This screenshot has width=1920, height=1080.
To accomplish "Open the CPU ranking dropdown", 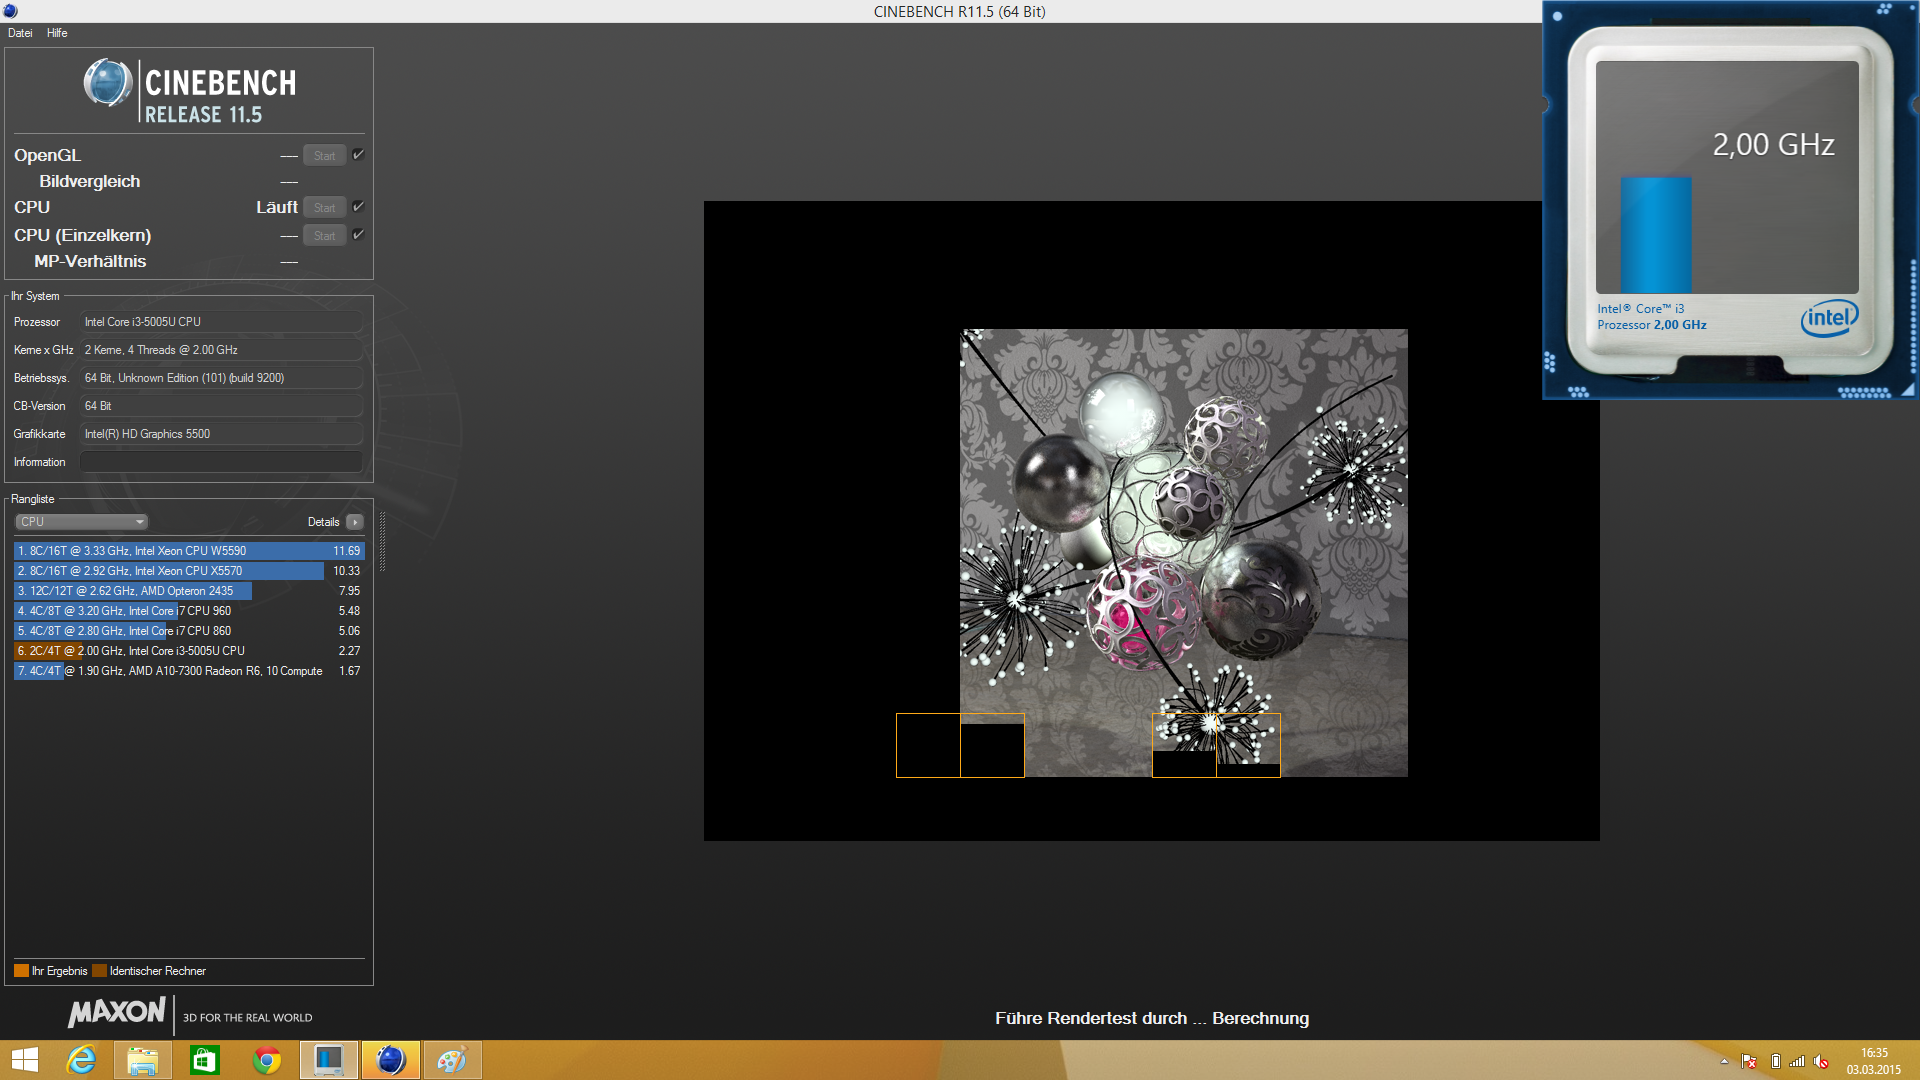I will point(82,522).
